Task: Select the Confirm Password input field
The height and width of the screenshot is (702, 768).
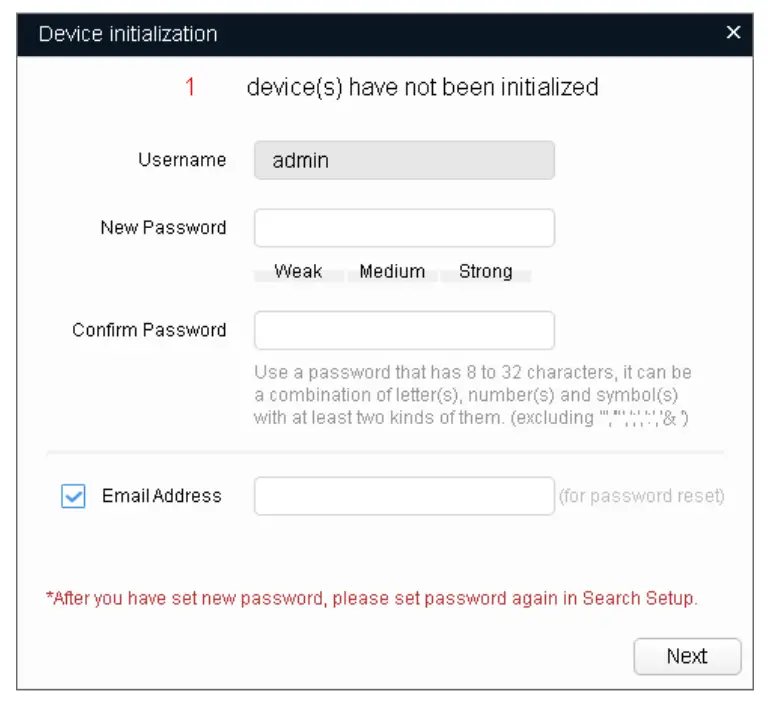Action: (x=404, y=330)
